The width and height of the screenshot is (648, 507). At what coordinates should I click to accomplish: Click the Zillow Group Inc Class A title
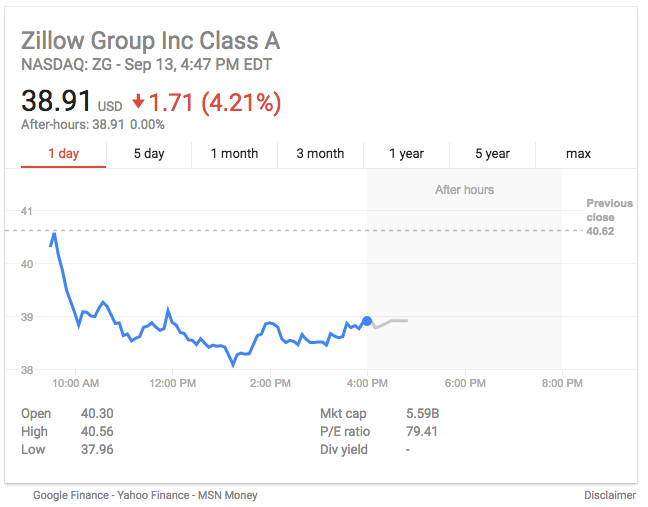[151, 41]
